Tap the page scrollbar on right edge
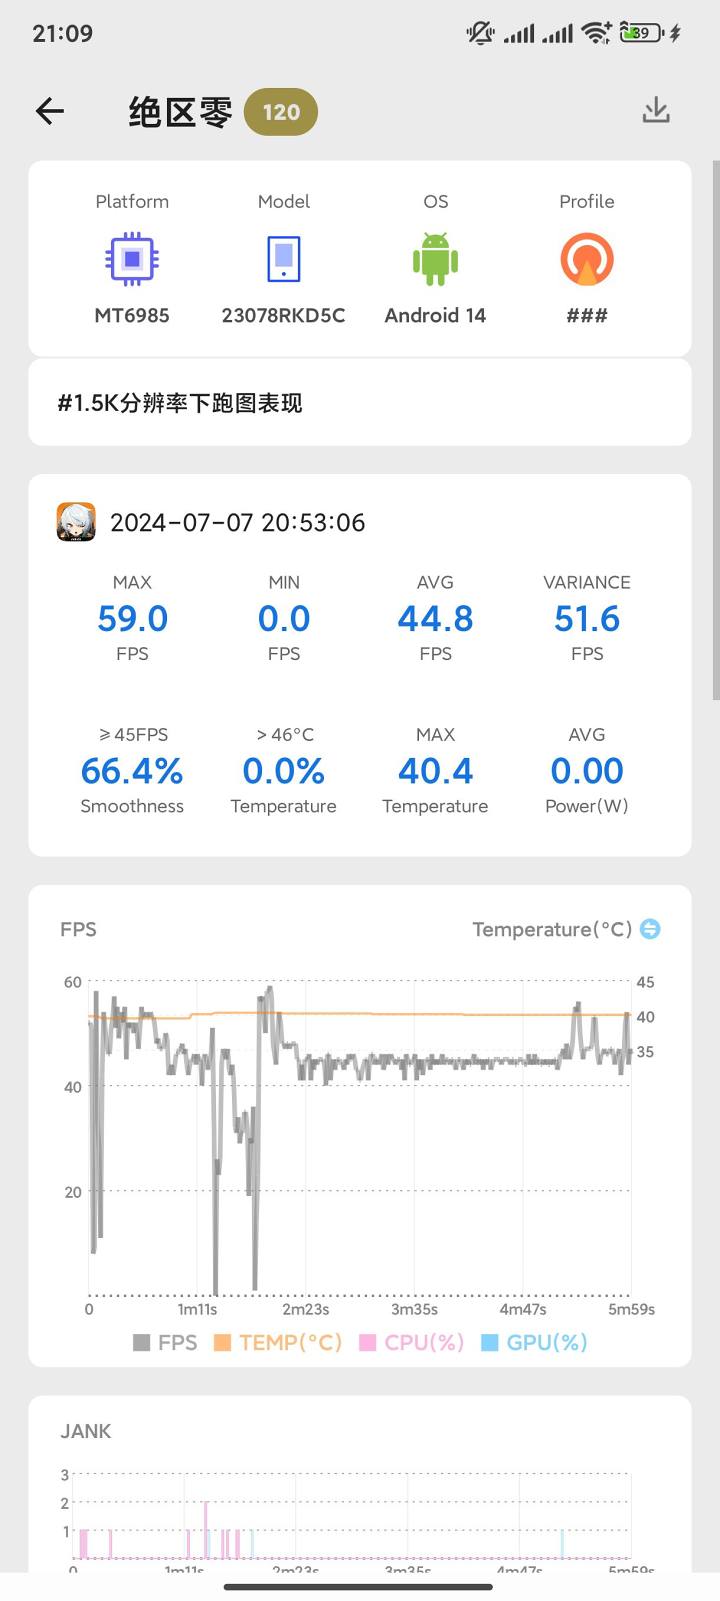This screenshot has width=720, height=1601. pyautogui.click(x=715, y=430)
